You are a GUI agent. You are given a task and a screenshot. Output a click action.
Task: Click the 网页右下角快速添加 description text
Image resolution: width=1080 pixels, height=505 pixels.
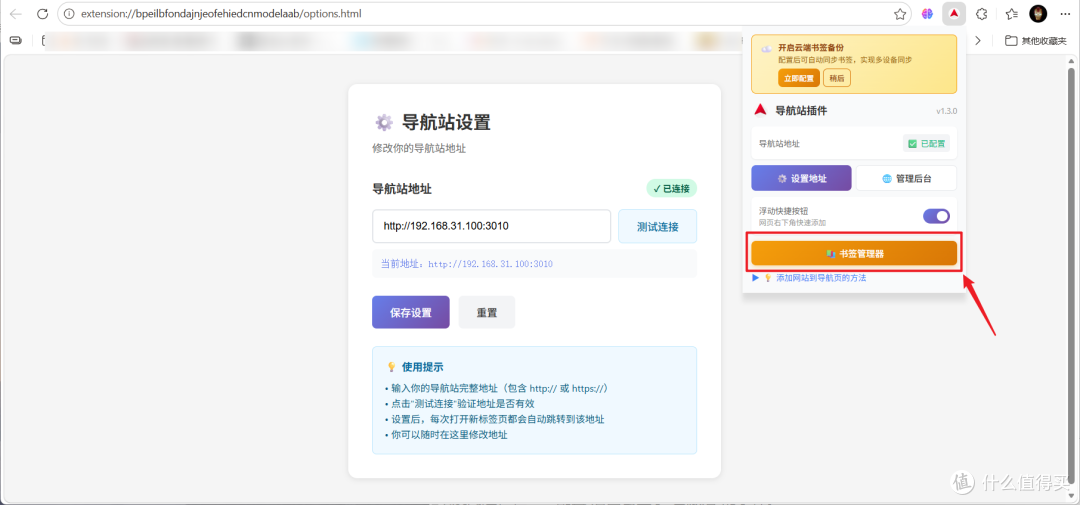point(792,223)
